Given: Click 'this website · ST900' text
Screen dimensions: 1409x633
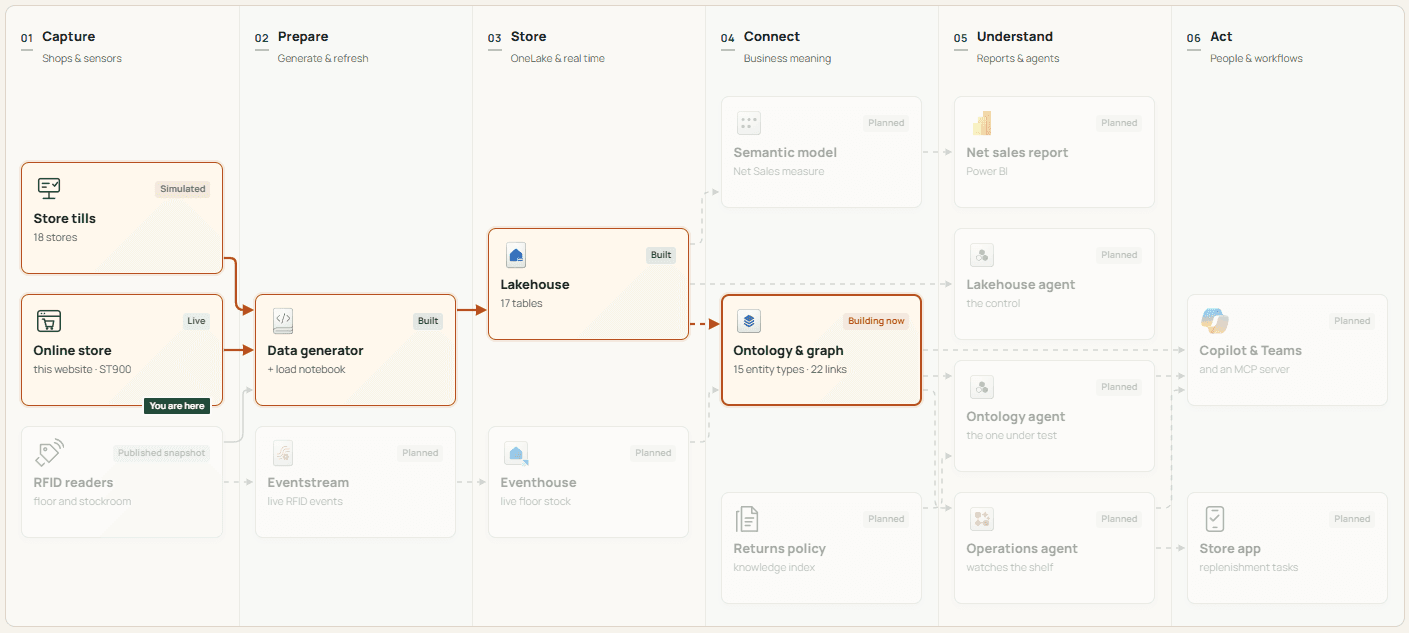Looking at the screenshot, I should coord(82,369).
